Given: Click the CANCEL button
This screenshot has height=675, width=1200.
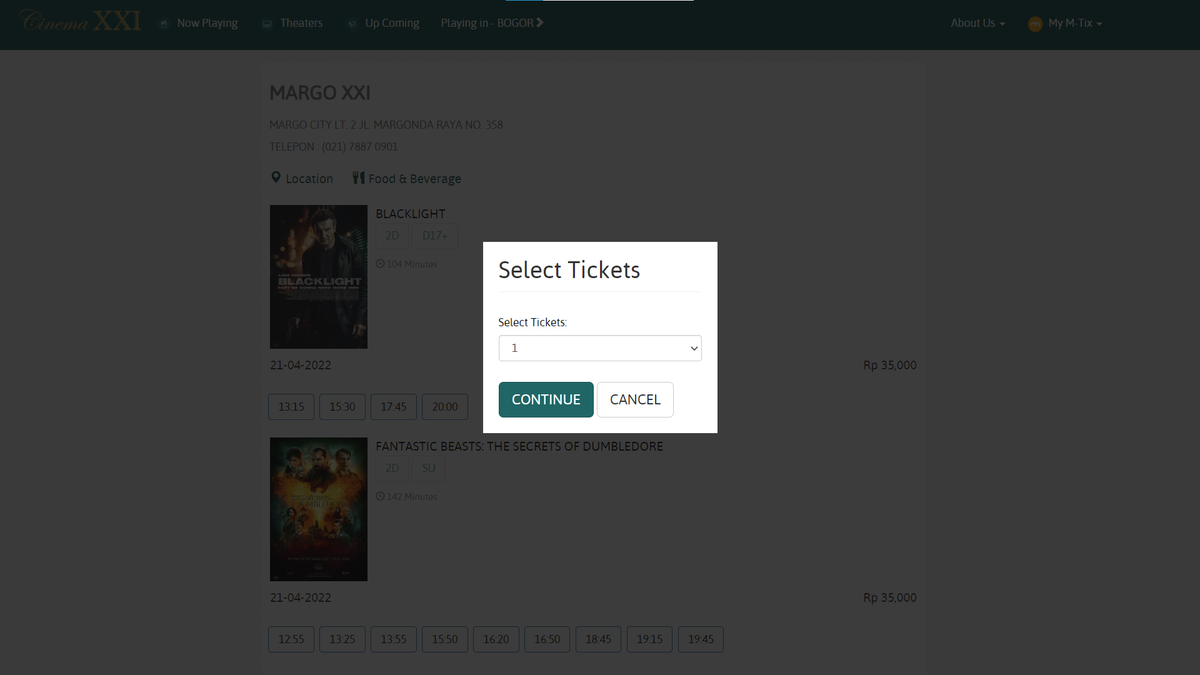Looking at the screenshot, I should point(635,399).
